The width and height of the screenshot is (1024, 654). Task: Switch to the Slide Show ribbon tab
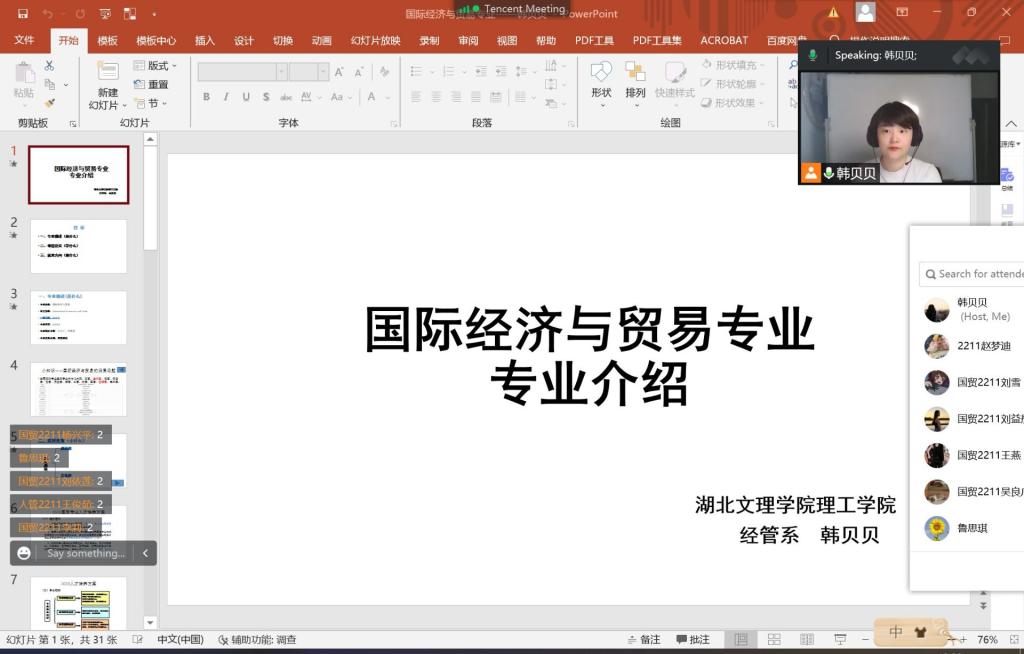click(x=375, y=40)
